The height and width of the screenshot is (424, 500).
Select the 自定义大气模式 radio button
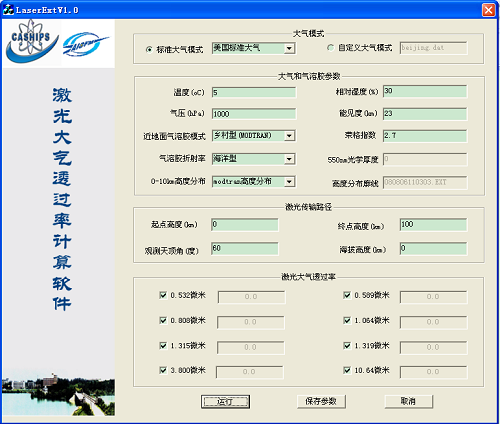(330, 48)
